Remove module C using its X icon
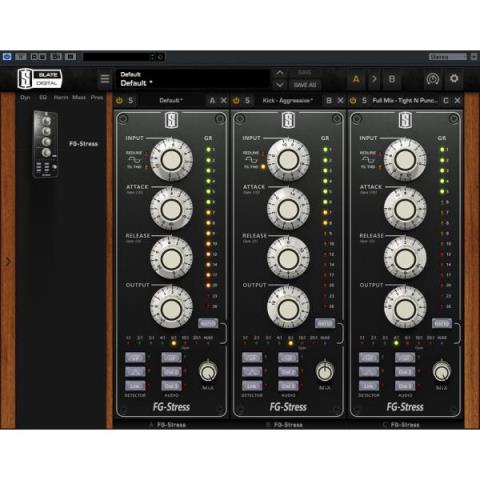480x480 pixels. 457,100
